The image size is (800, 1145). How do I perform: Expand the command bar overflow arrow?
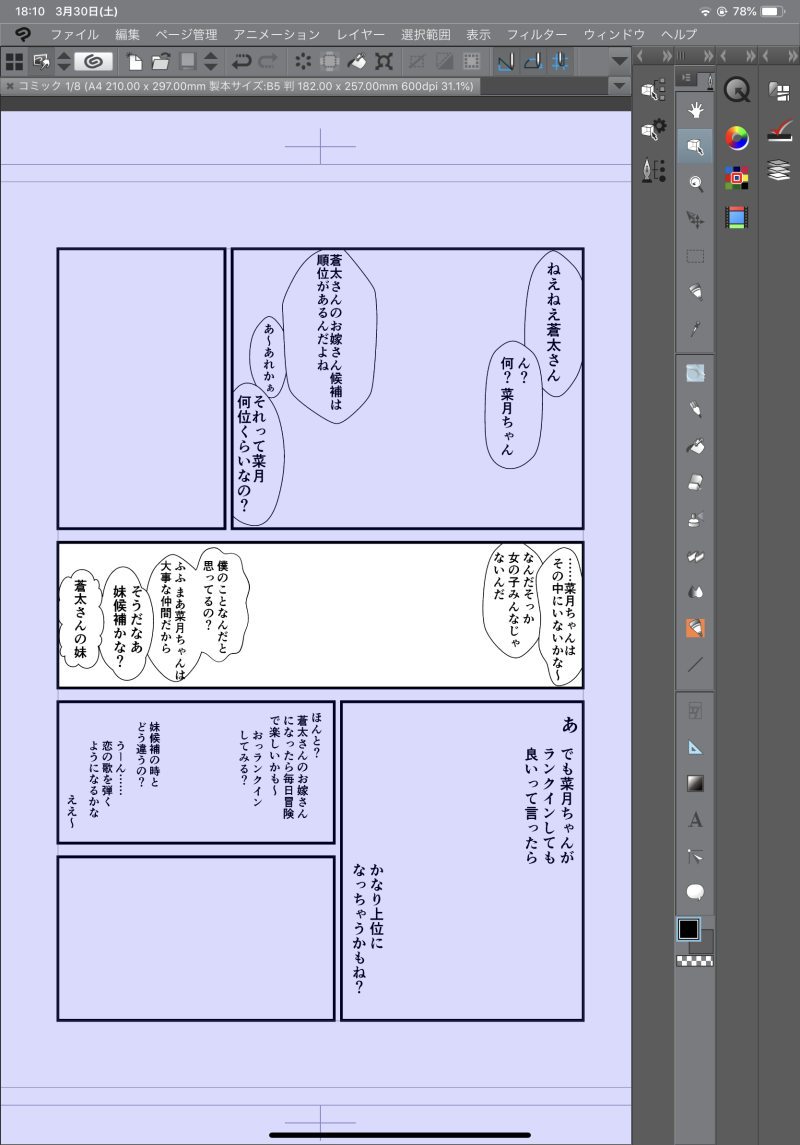[620, 61]
